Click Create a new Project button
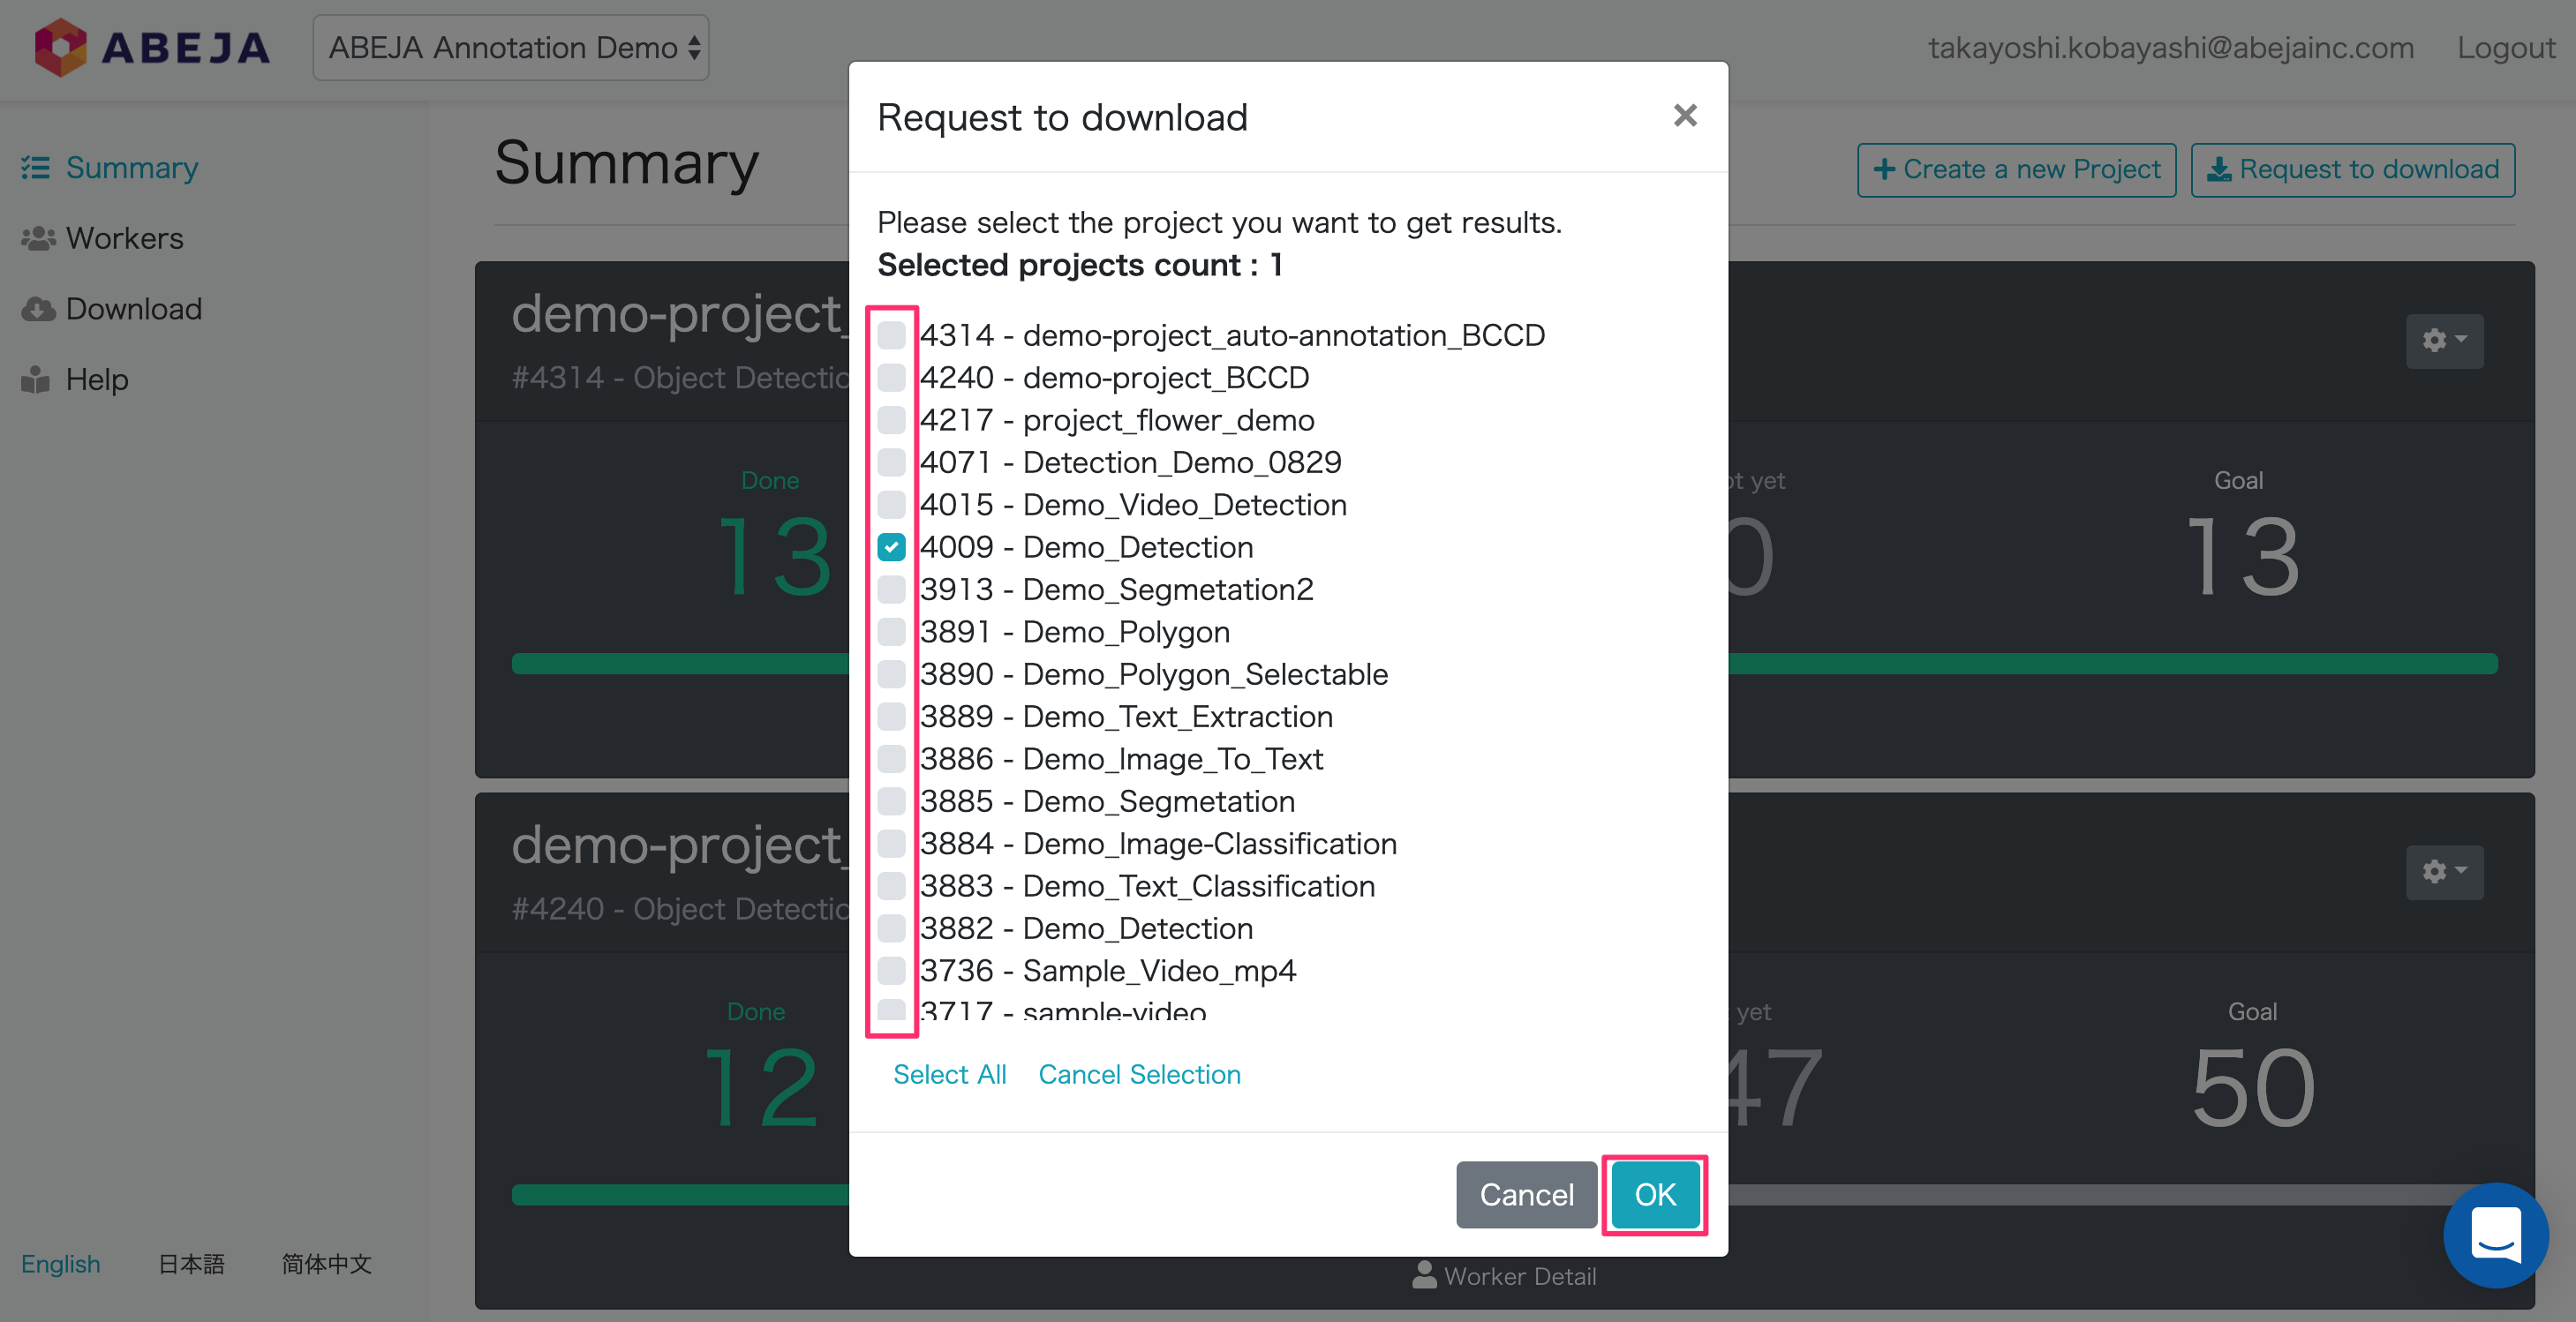 (x=2016, y=170)
